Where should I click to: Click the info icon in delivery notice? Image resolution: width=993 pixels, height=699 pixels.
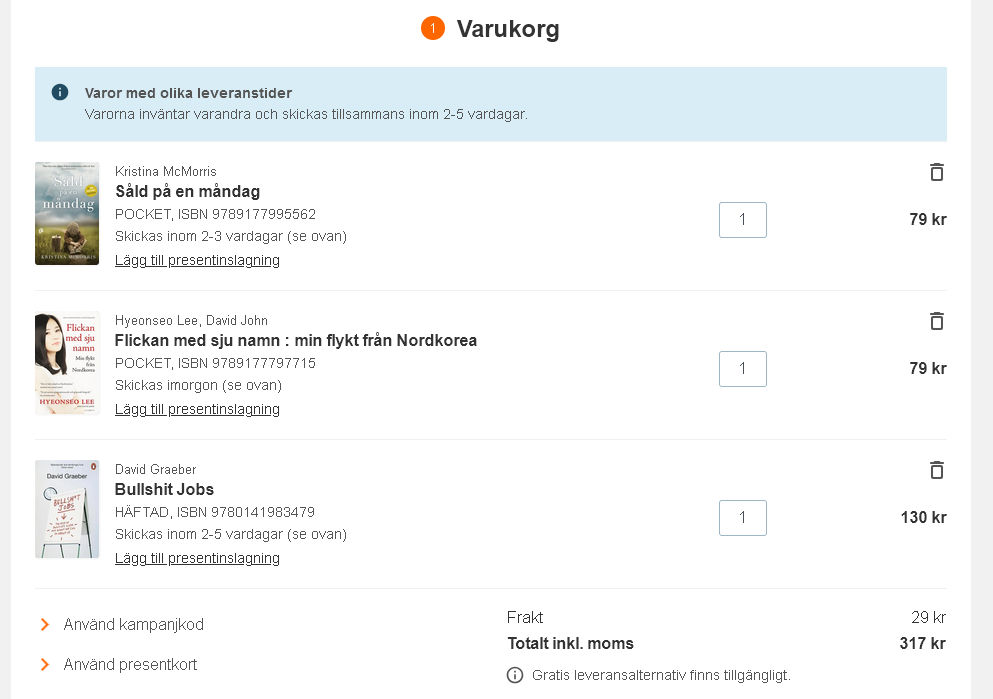coord(60,92)
